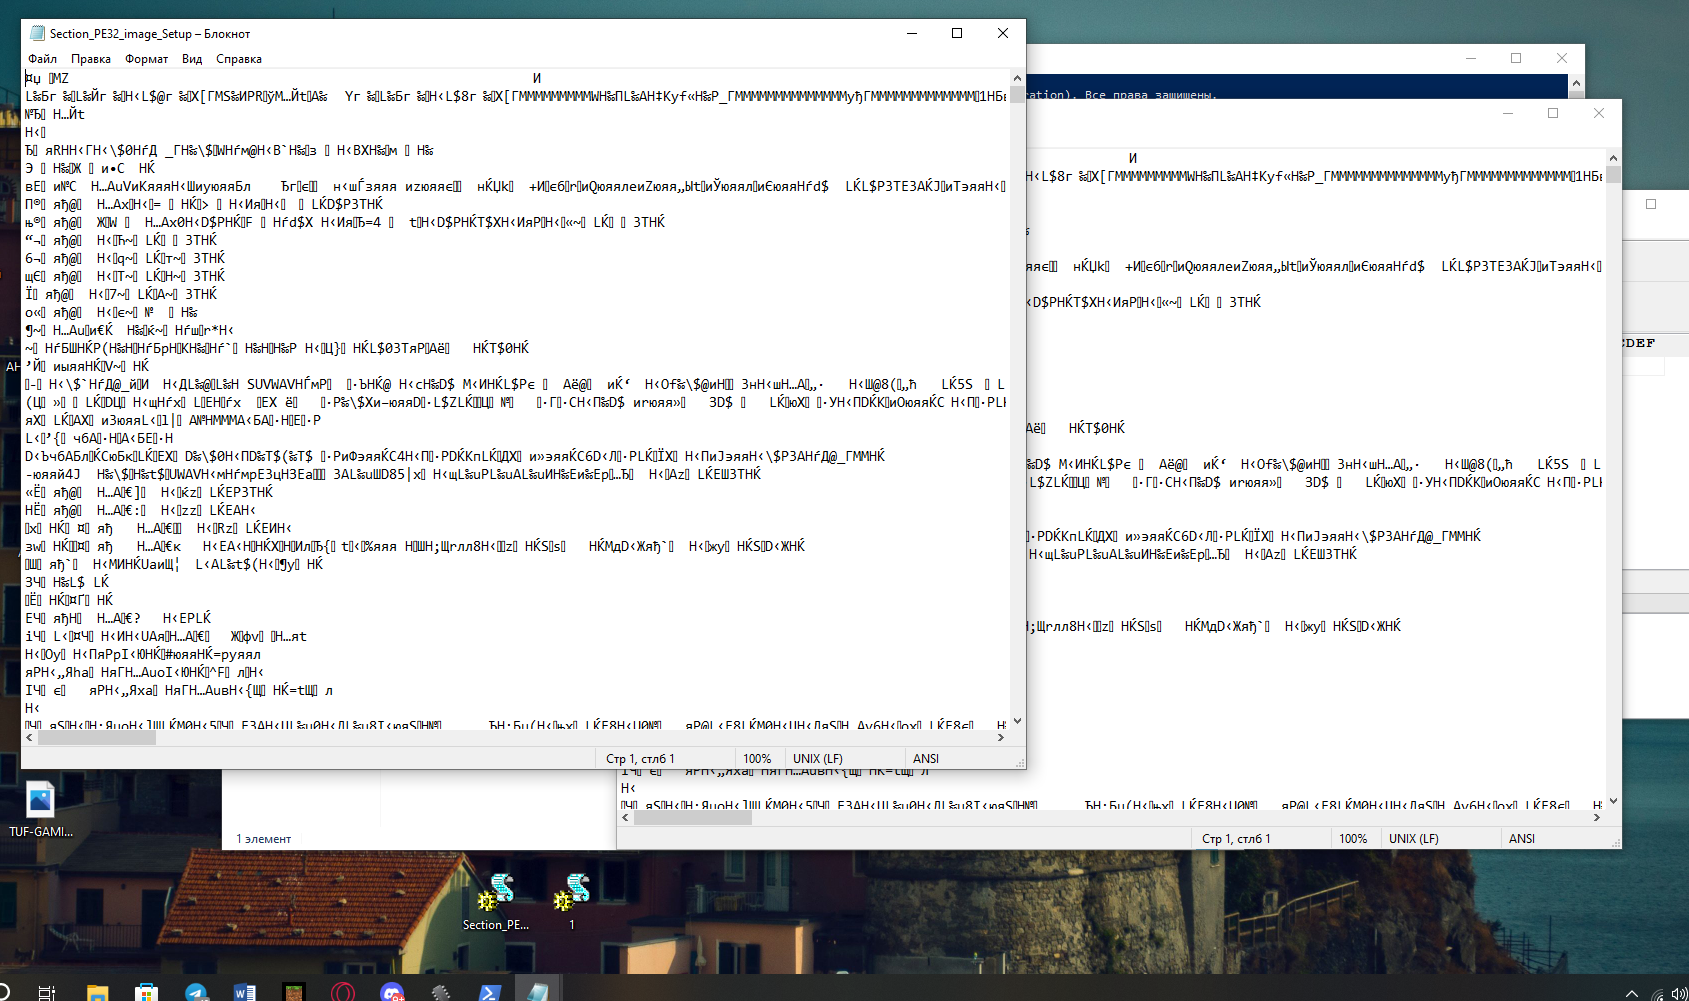Open the volume control tray icon

[x=1680, y=993]
